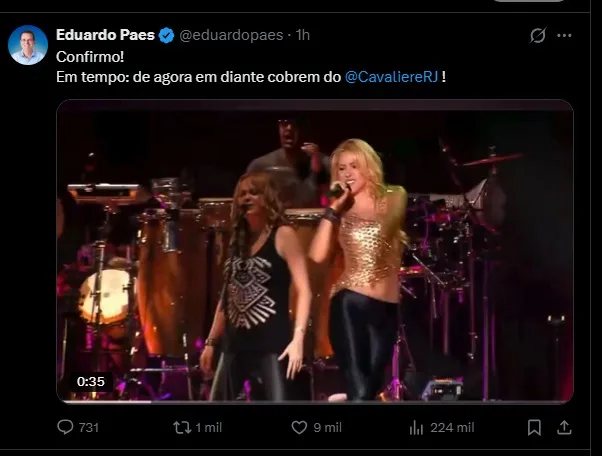Like the tweet with the heart icon
This screenshot has width=602, height=456.
(x=299, y=427)
